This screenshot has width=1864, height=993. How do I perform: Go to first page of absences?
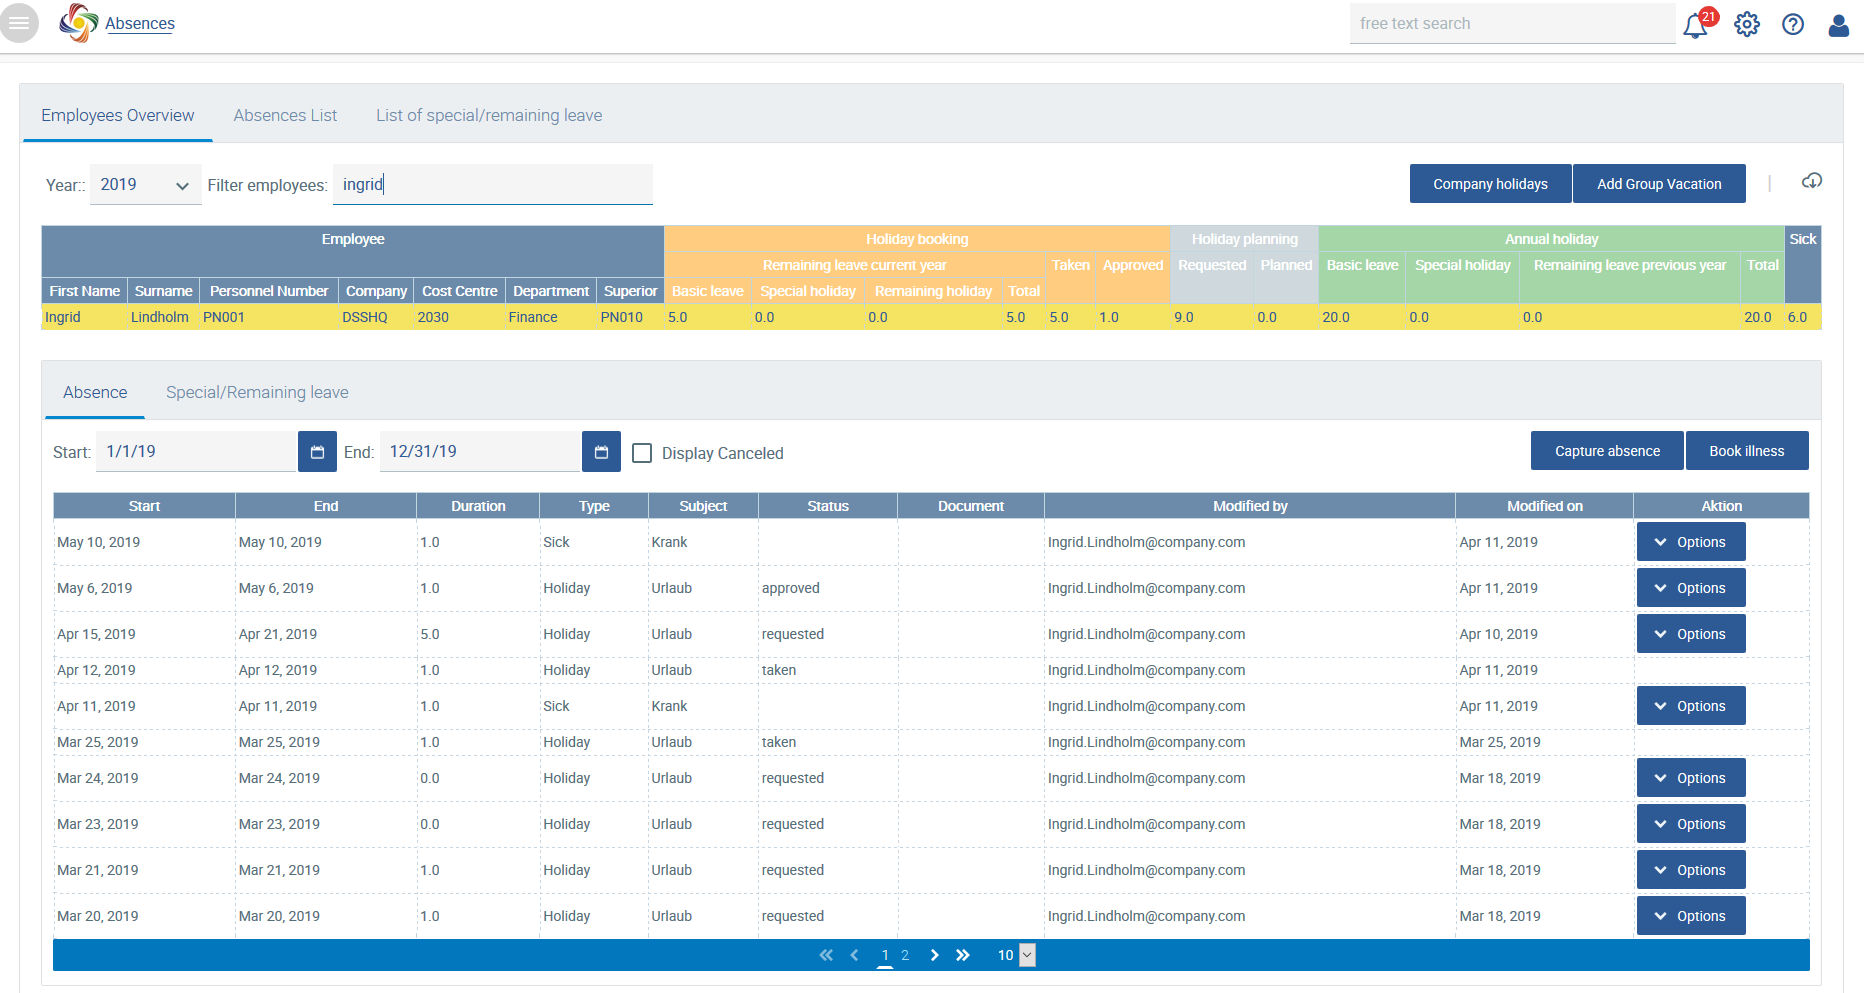point(826,955)
